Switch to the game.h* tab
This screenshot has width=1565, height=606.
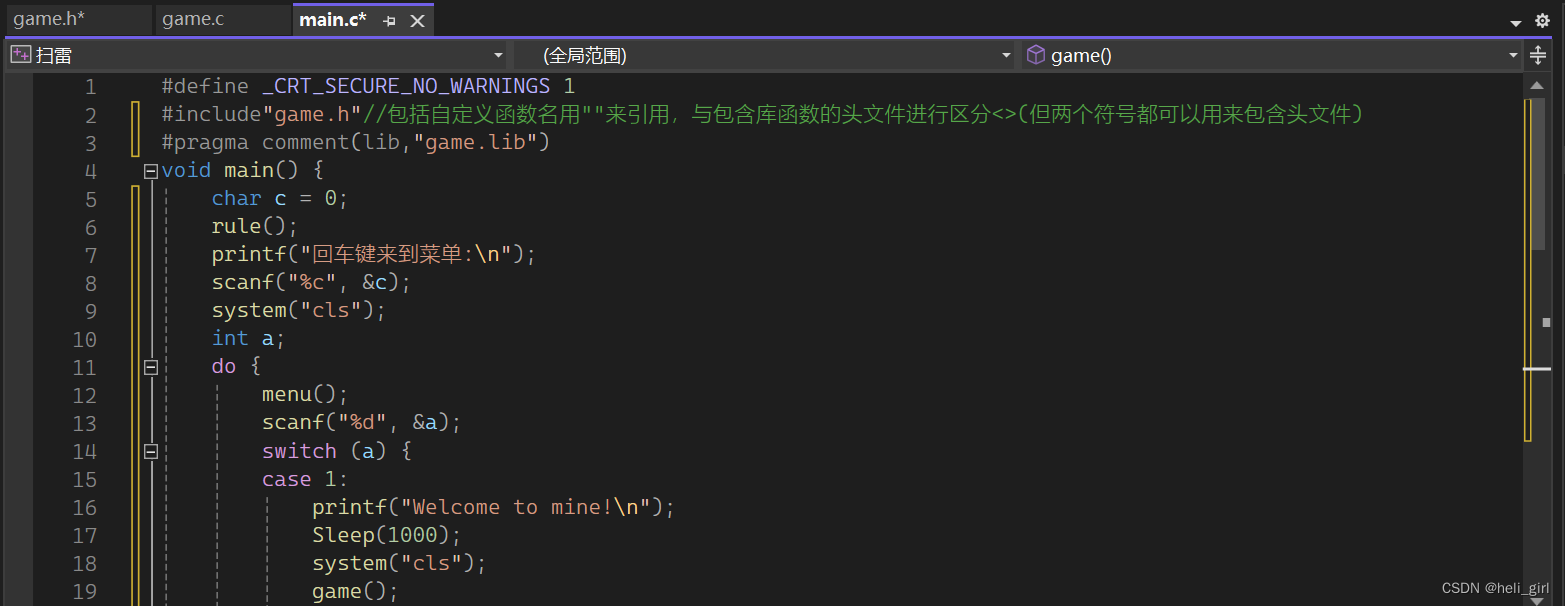pyautogui.click(x=77, y=19)
